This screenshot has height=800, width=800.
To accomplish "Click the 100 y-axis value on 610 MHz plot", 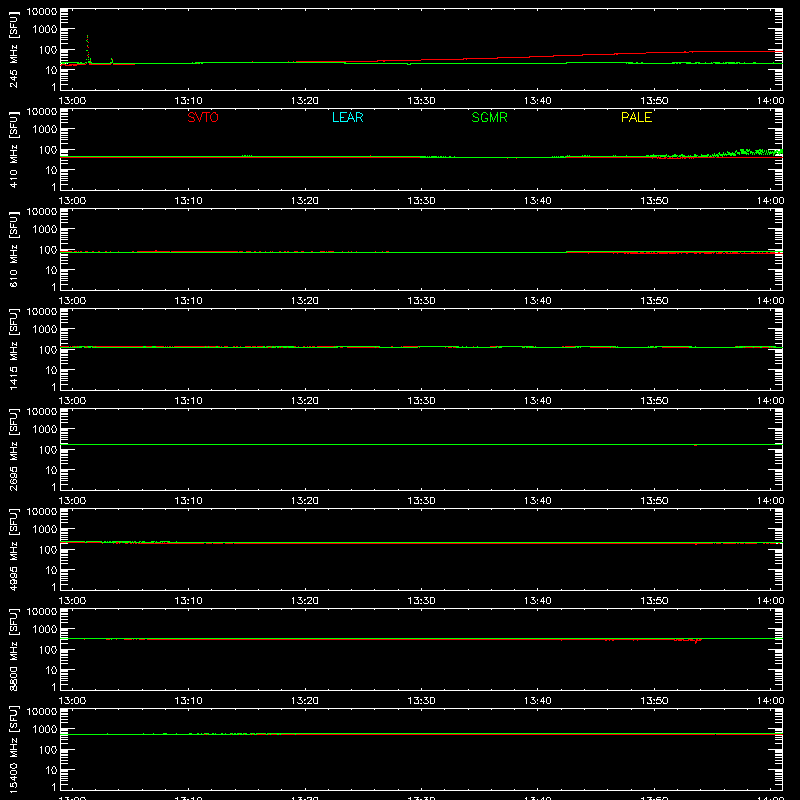I will click(x=48, y=250).
